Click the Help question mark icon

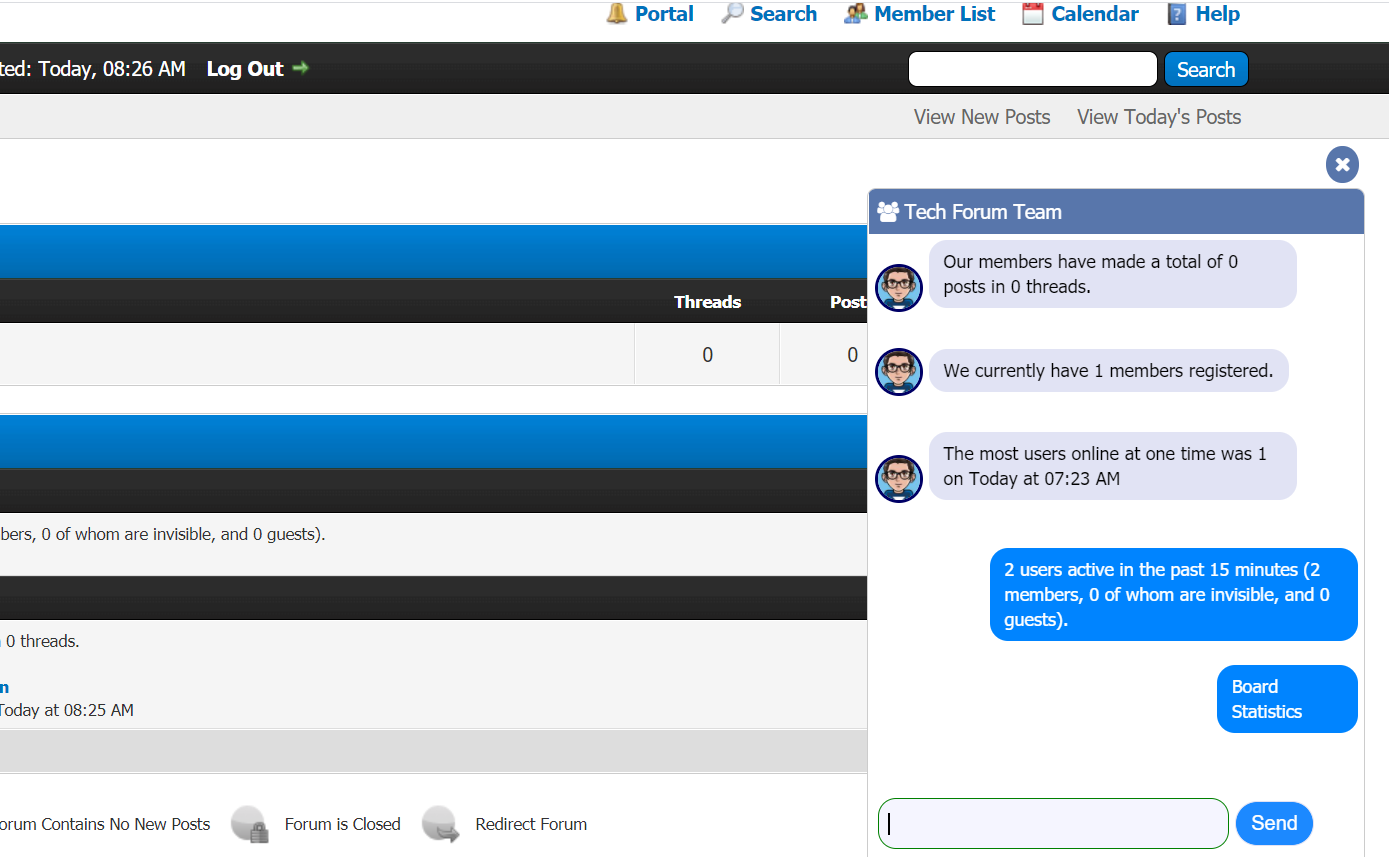click(x=1177, y=14)
